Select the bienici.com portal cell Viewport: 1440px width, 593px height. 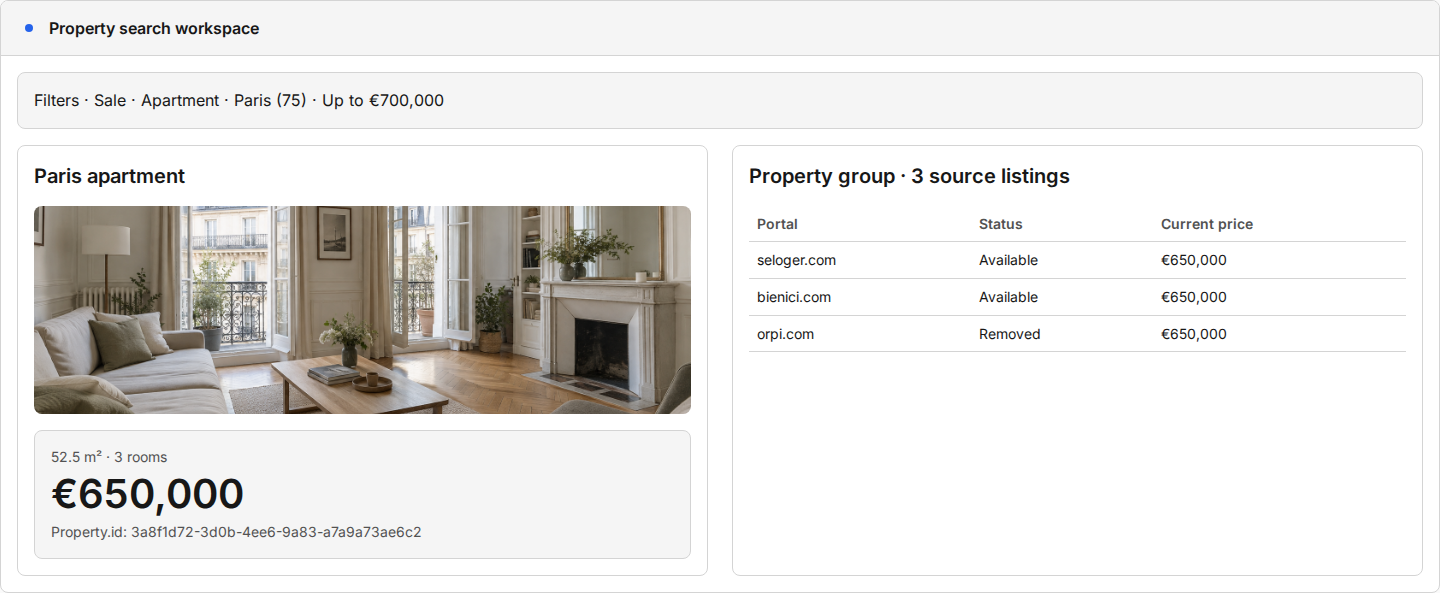pos(794,297)
